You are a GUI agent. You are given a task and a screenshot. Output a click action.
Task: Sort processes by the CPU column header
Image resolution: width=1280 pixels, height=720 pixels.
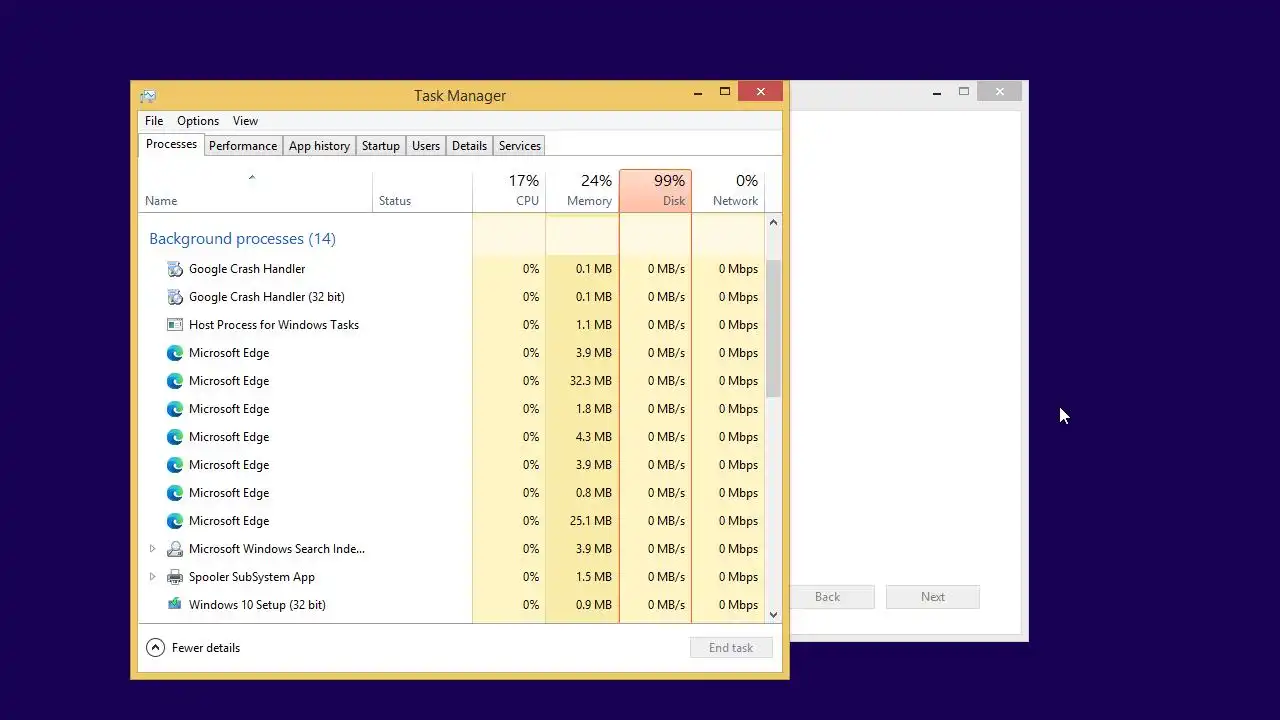(509, 191)
